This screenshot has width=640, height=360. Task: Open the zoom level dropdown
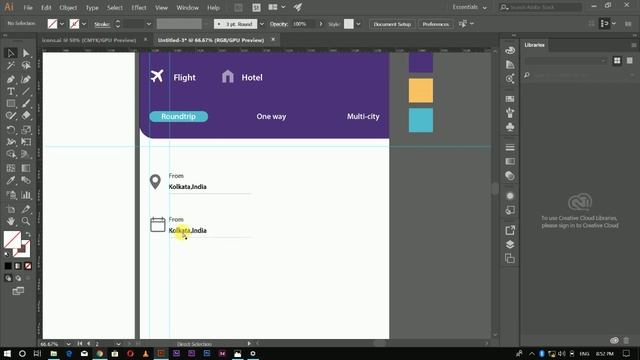[68, 344]
